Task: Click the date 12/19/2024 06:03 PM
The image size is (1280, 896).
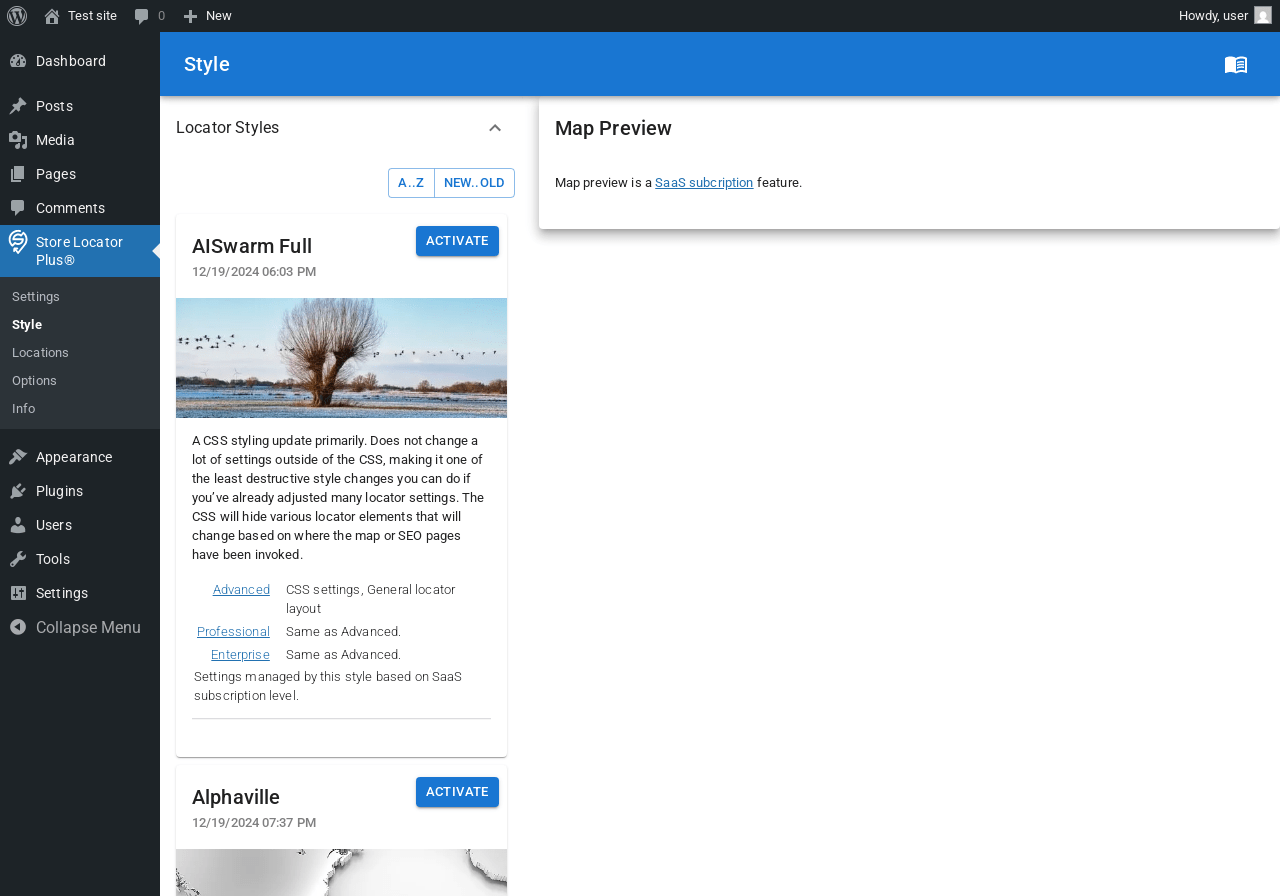Action: pos(254,272)
